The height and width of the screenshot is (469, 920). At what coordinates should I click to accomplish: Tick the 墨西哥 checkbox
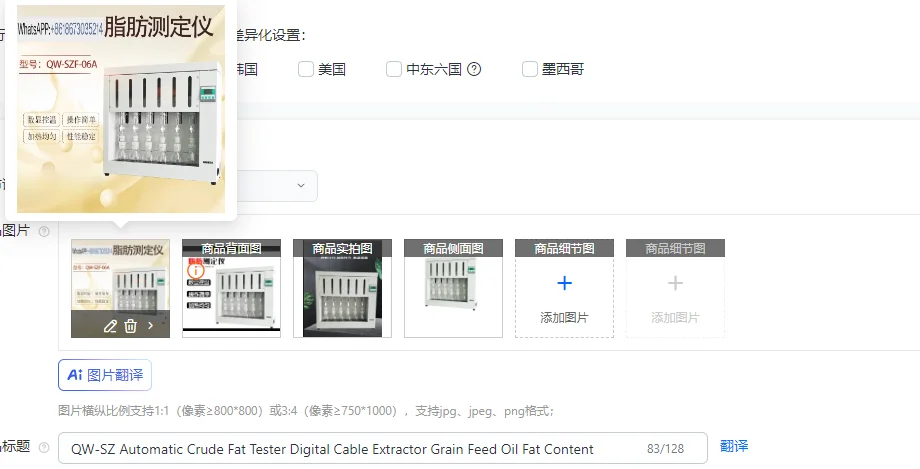[x=530, y=69]
